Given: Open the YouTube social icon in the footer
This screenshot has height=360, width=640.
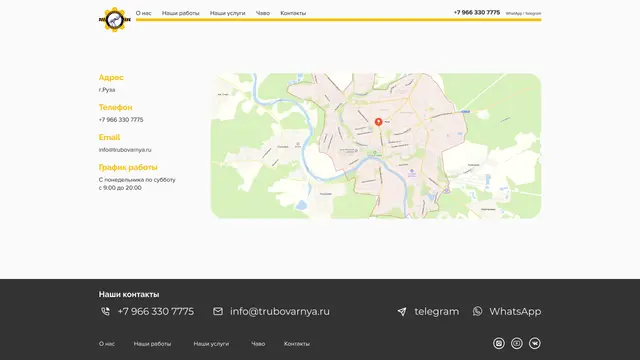Looking at the screenshot, I should click(517, 343).
